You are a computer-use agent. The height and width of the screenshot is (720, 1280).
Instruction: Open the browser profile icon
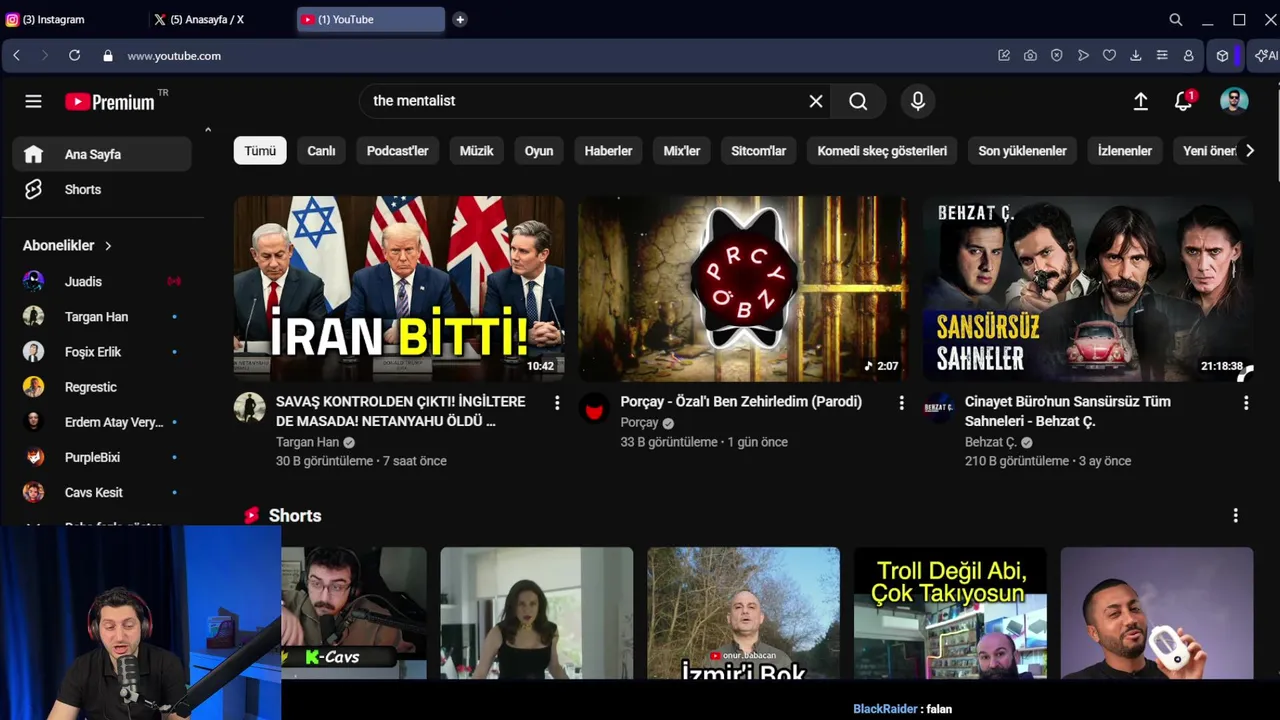click(1188, 56)
